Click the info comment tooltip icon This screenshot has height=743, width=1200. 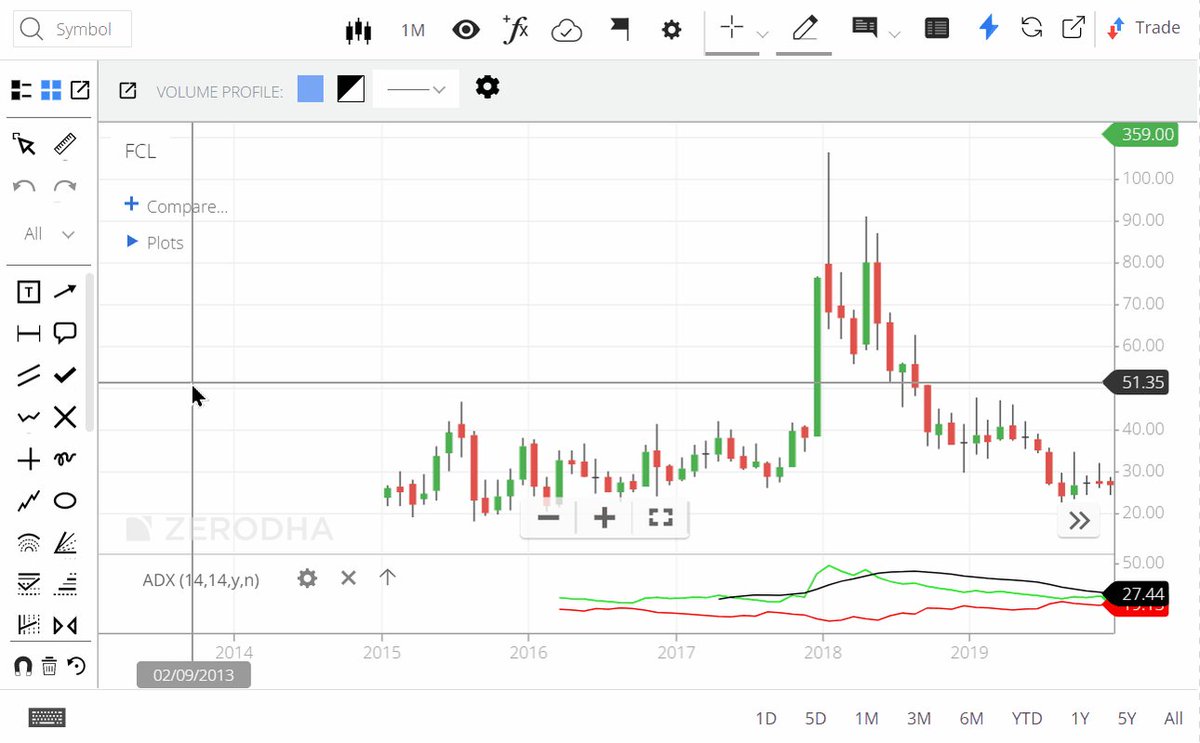pos(864,27)
